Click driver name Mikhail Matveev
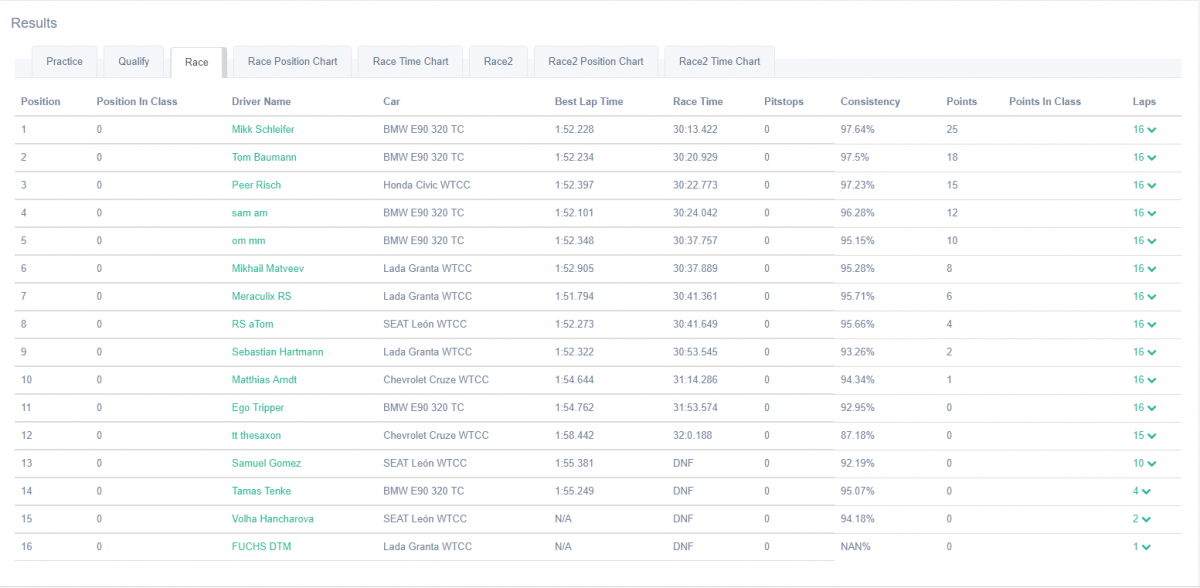1200x588 pixels. [x=268, y=269]
